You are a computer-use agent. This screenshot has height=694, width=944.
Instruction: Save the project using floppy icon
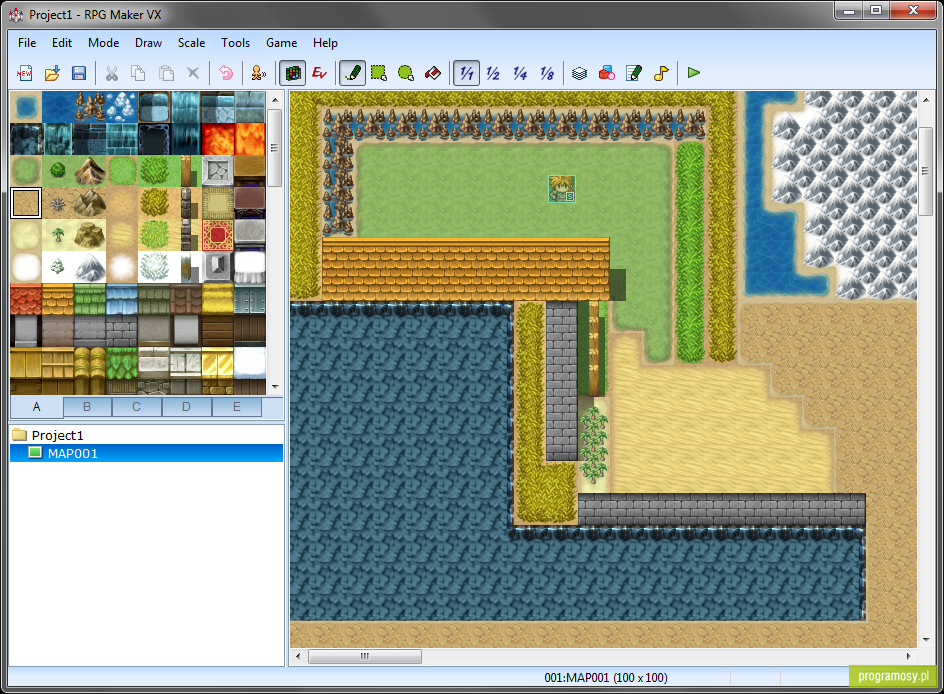tap(79, 73)
